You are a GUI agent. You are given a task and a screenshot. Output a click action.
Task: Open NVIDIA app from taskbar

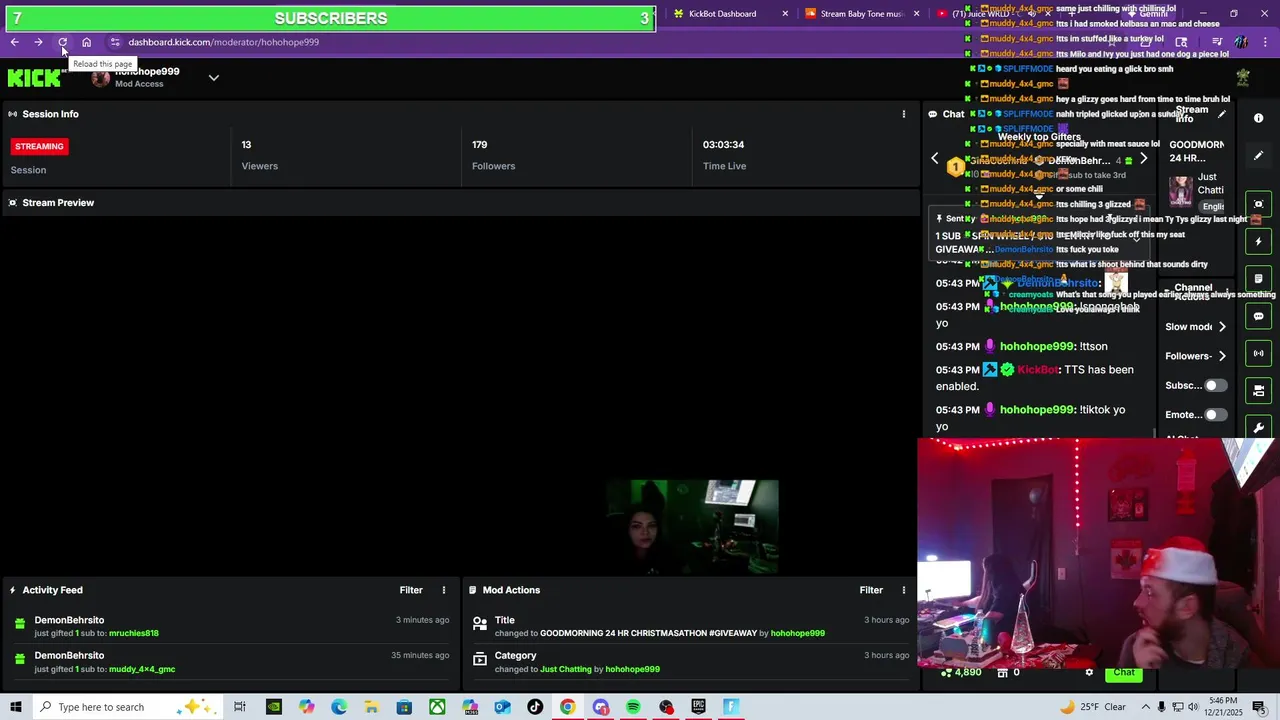(x=273, y=707)
